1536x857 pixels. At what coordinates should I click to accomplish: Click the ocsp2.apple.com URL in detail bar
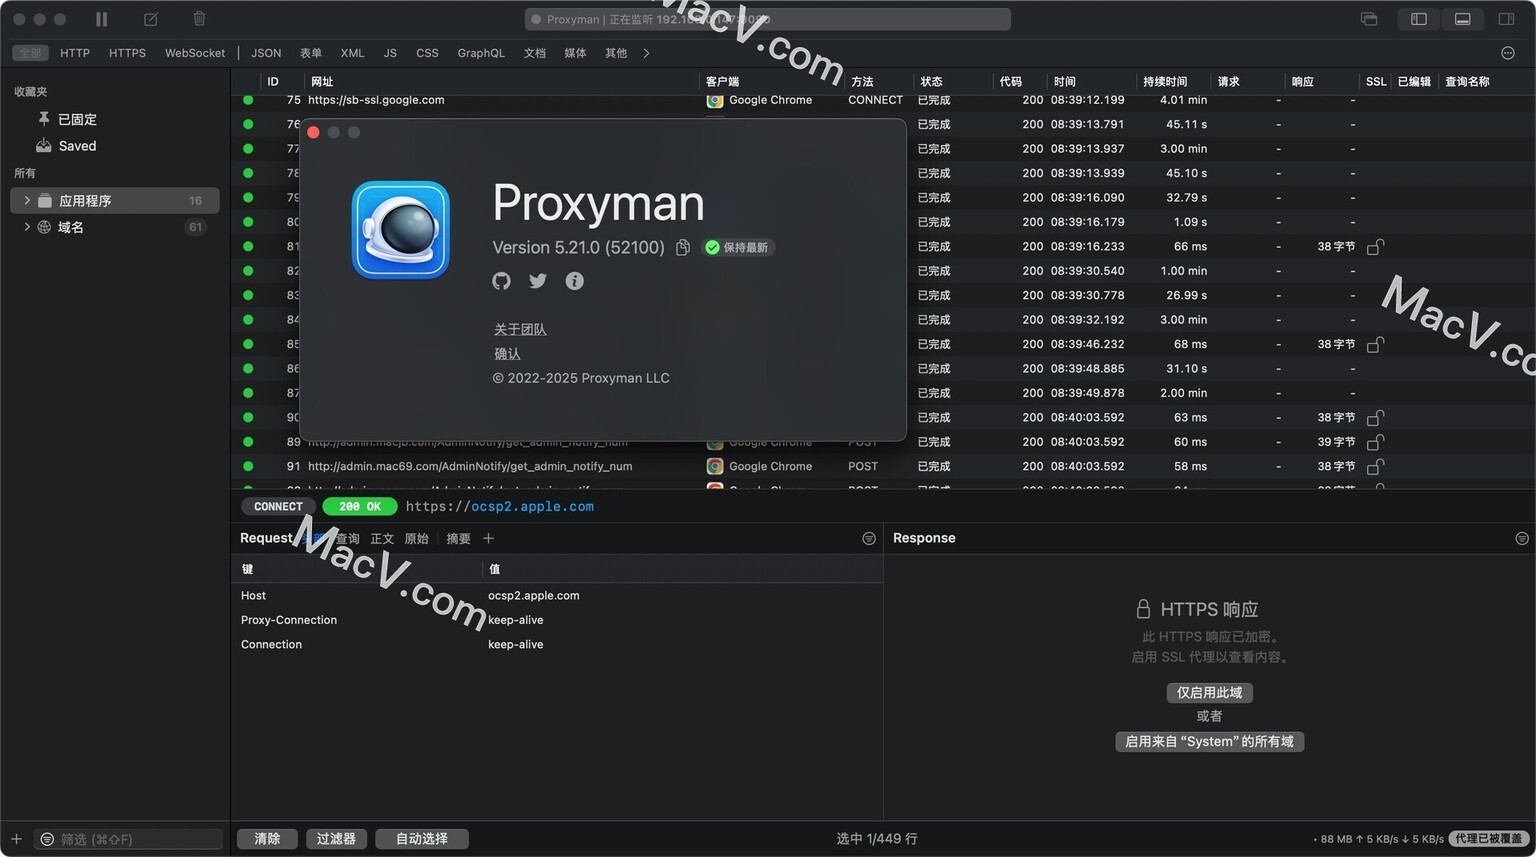(x=532, y=507)
